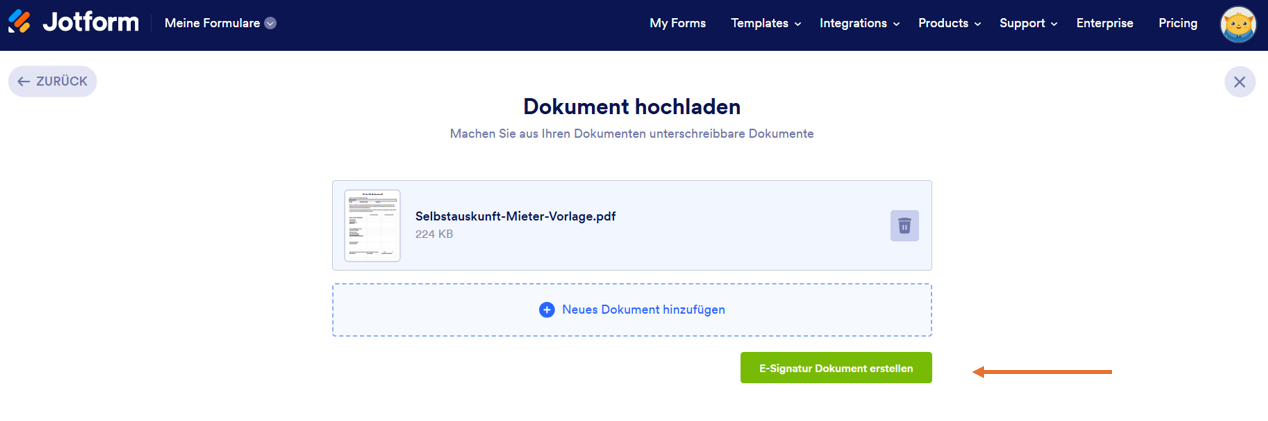Delete Selbstauskunft-Mieter-Vorlage.pdf with trash icon
Image resolution: width=1268 pixels, height=421 pixels.
(x=904, y=226)
